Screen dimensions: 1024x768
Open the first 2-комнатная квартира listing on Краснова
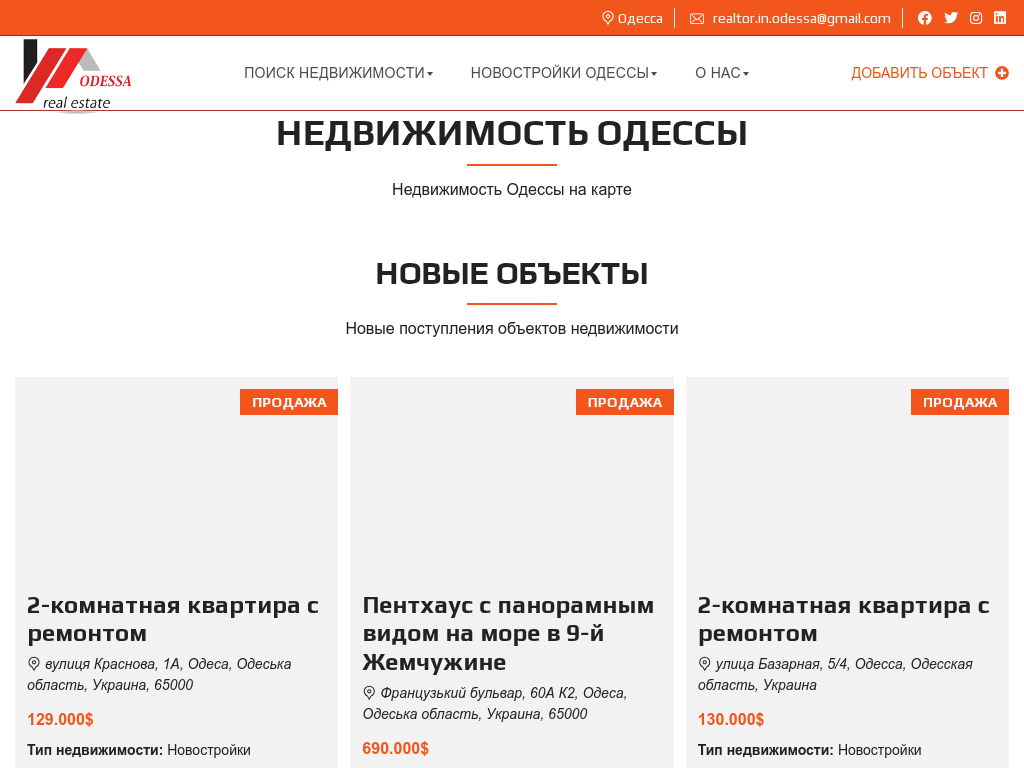click(173, 619)
